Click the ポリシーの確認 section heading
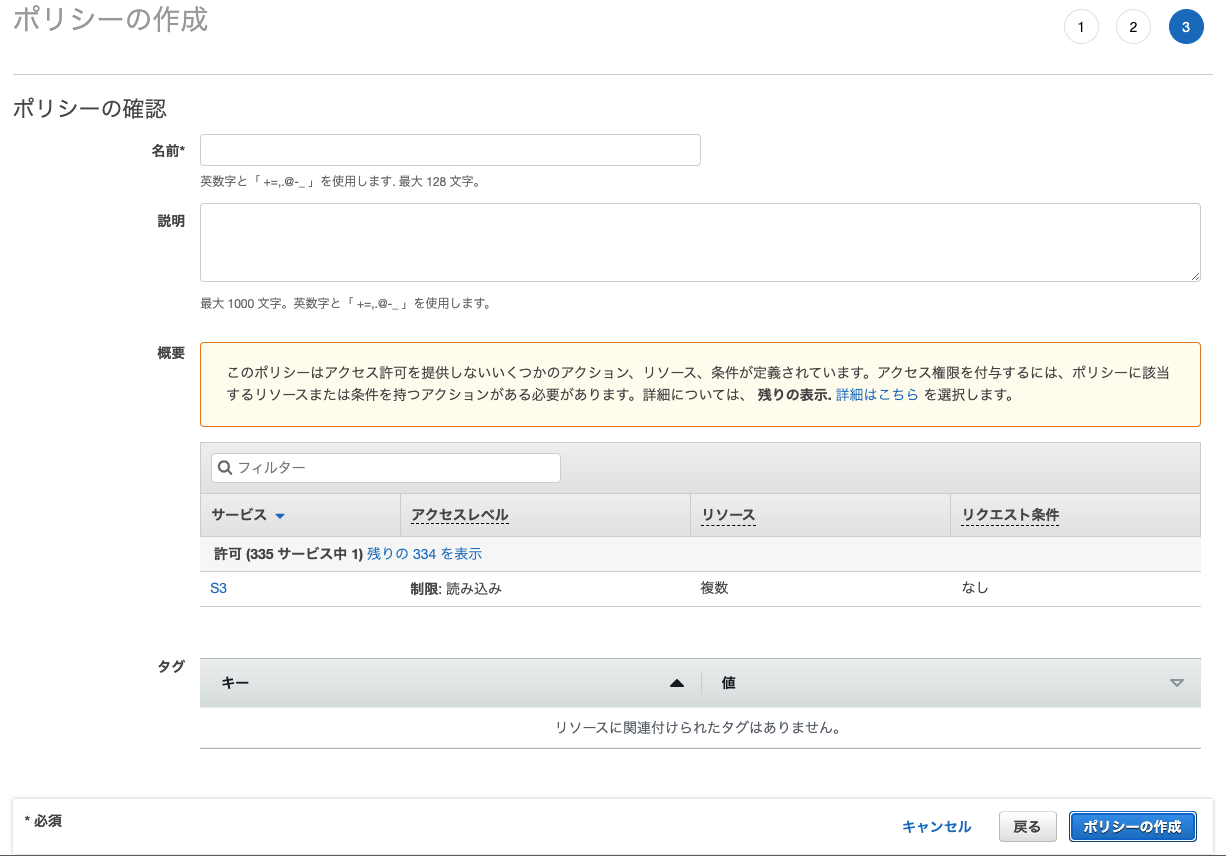The height and width of the screenshot is (856, 1226). click(x=89, y=109)
